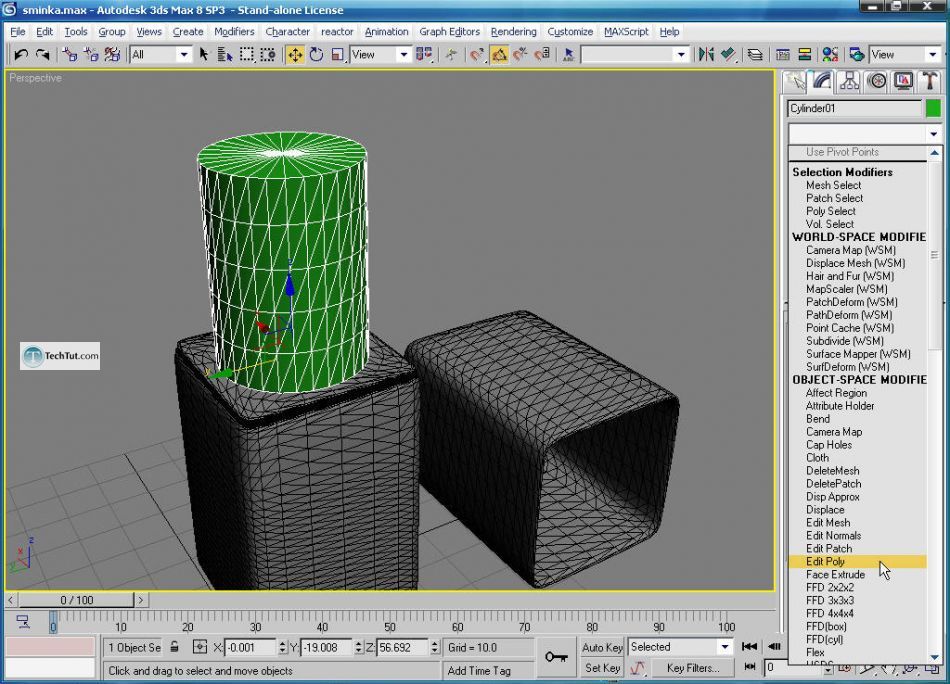950x684 pixels.
Task: Expand the Modifier List dropdown arrow
Action: coord(933,134)
